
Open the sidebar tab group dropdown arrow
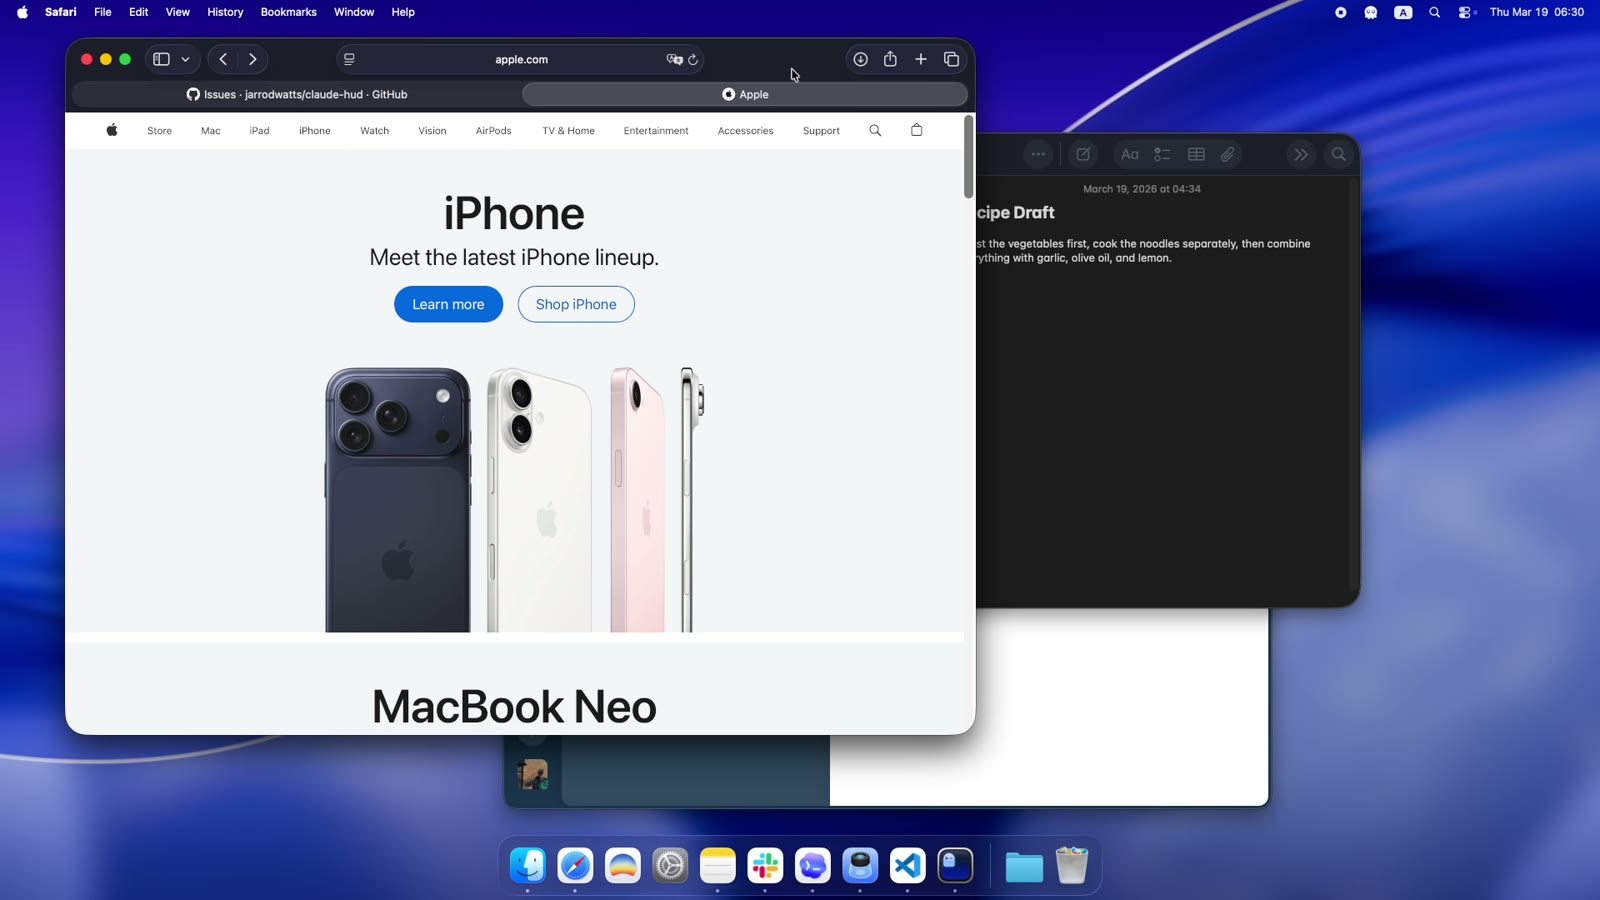point(185,59)
